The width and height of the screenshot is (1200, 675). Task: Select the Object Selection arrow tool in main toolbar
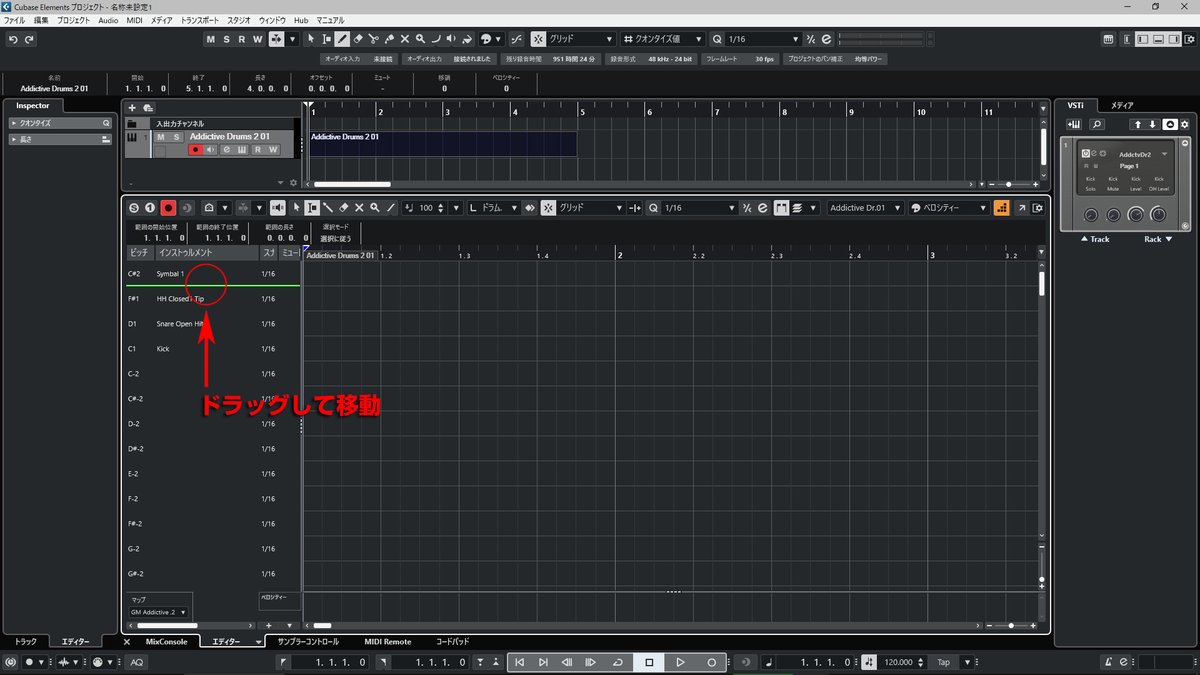311,39
